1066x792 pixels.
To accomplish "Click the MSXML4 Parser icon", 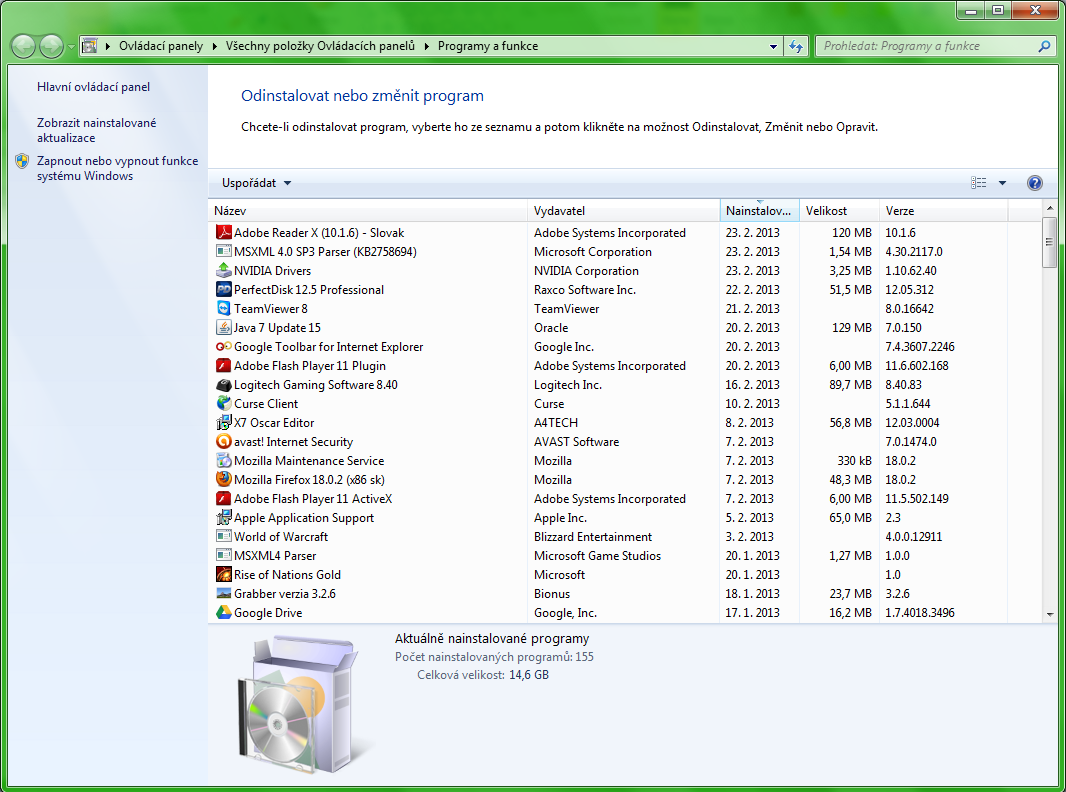I will pos(224,556).
